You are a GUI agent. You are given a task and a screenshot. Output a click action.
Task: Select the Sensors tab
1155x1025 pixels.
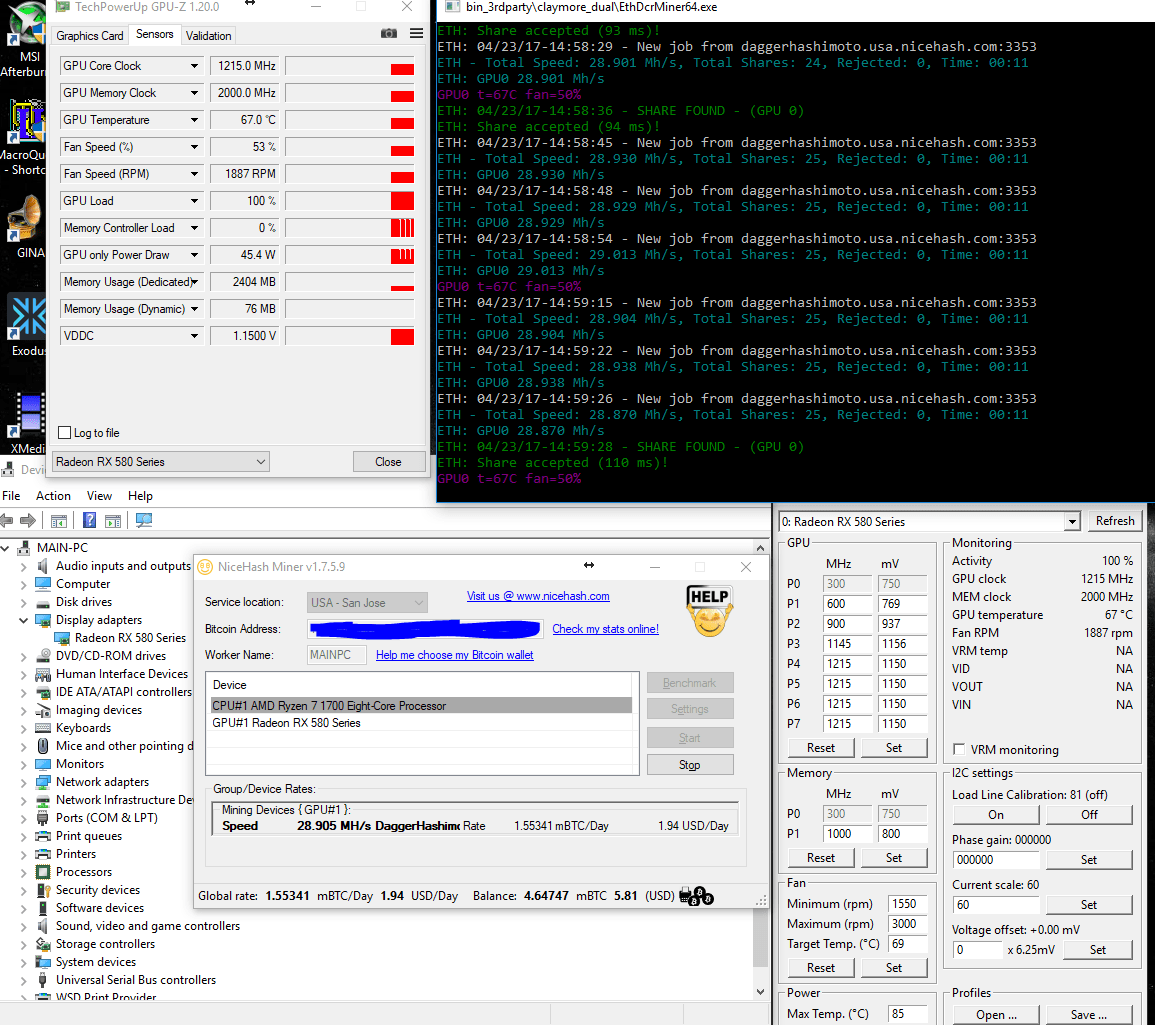pos(155,35)
